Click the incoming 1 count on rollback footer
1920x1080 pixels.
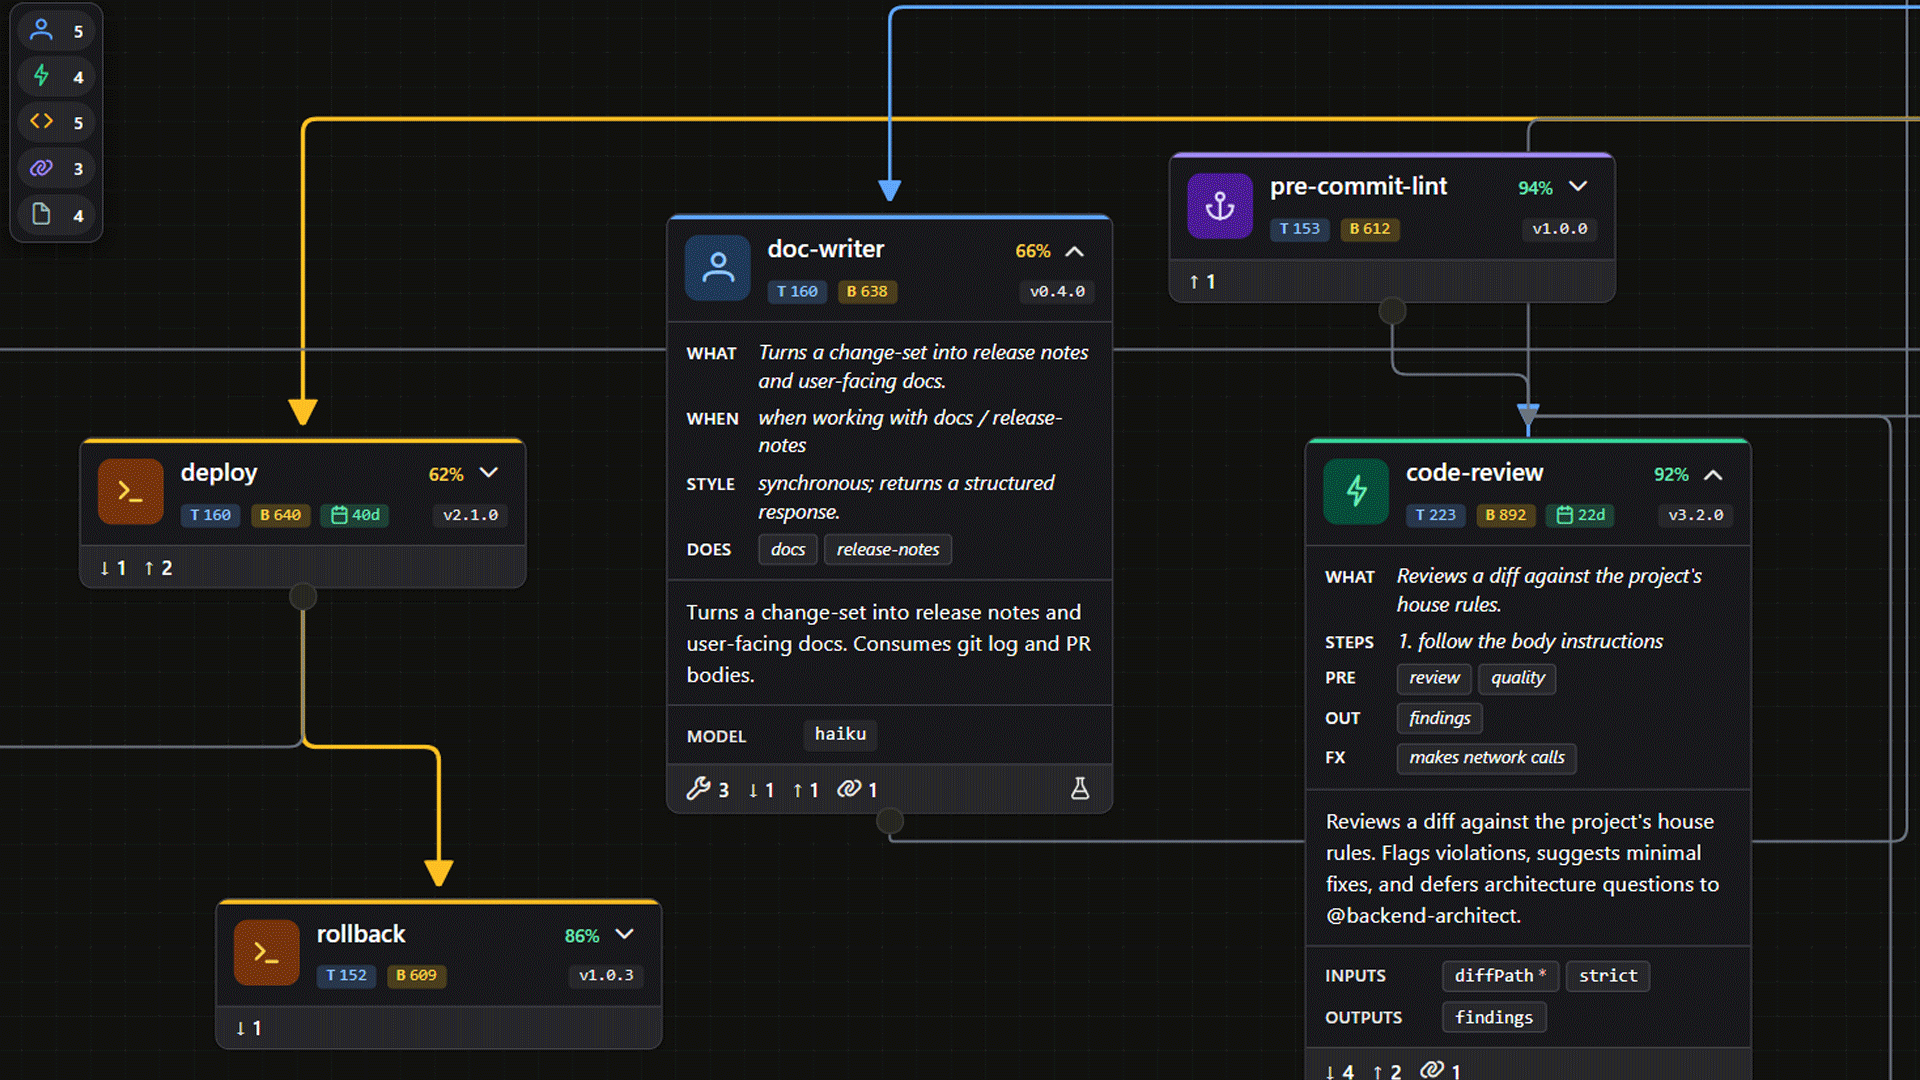click(248, 1028)
